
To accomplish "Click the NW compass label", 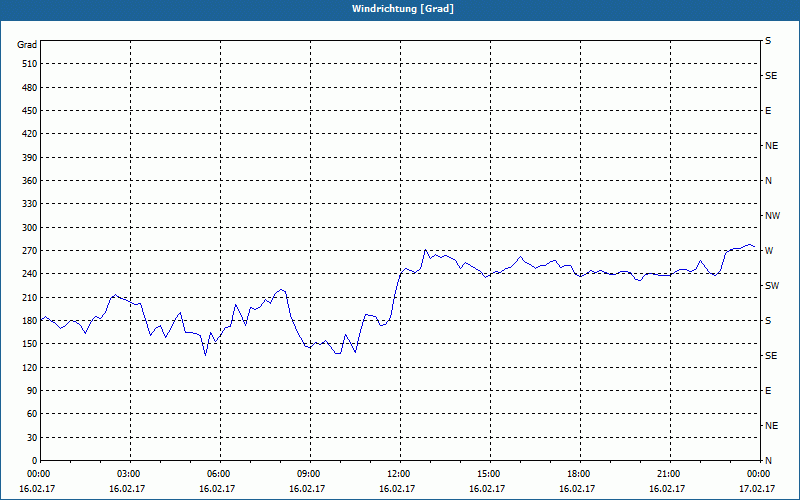I will click(772, 216).
